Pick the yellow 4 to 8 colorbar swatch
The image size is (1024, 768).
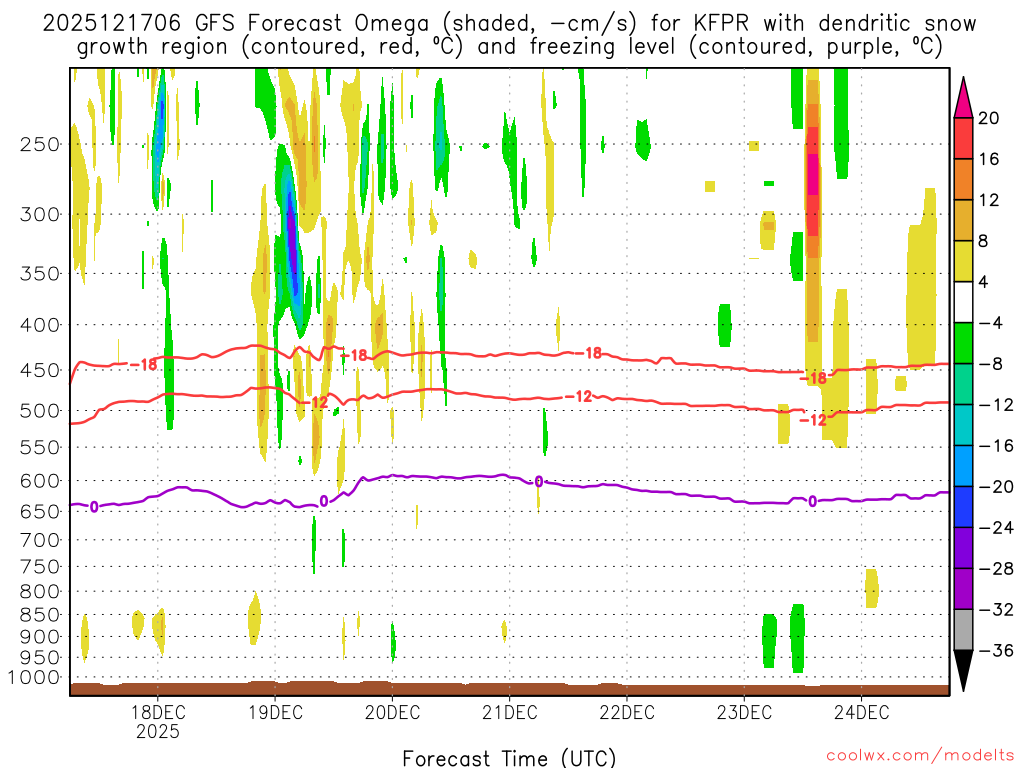click(x=963, y=261)
